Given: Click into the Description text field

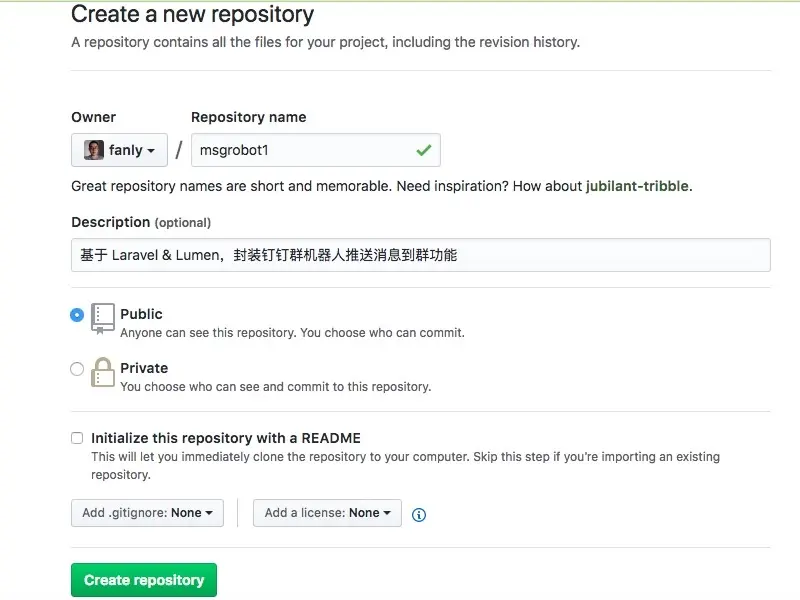Looking at the screenshot, I should pos(421,255).
